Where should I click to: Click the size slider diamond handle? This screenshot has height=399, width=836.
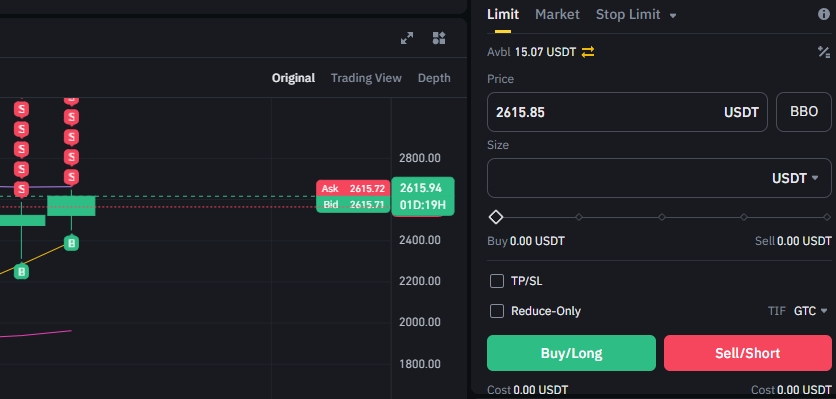tap(496, 217)
